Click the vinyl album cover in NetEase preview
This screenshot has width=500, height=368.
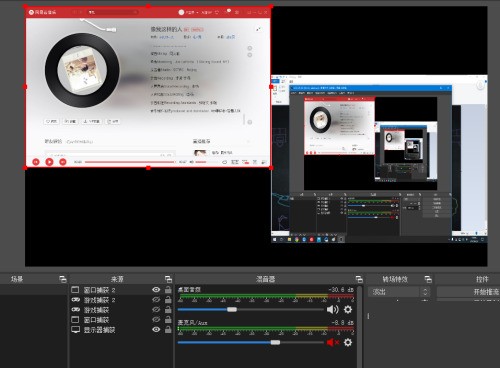82,70
